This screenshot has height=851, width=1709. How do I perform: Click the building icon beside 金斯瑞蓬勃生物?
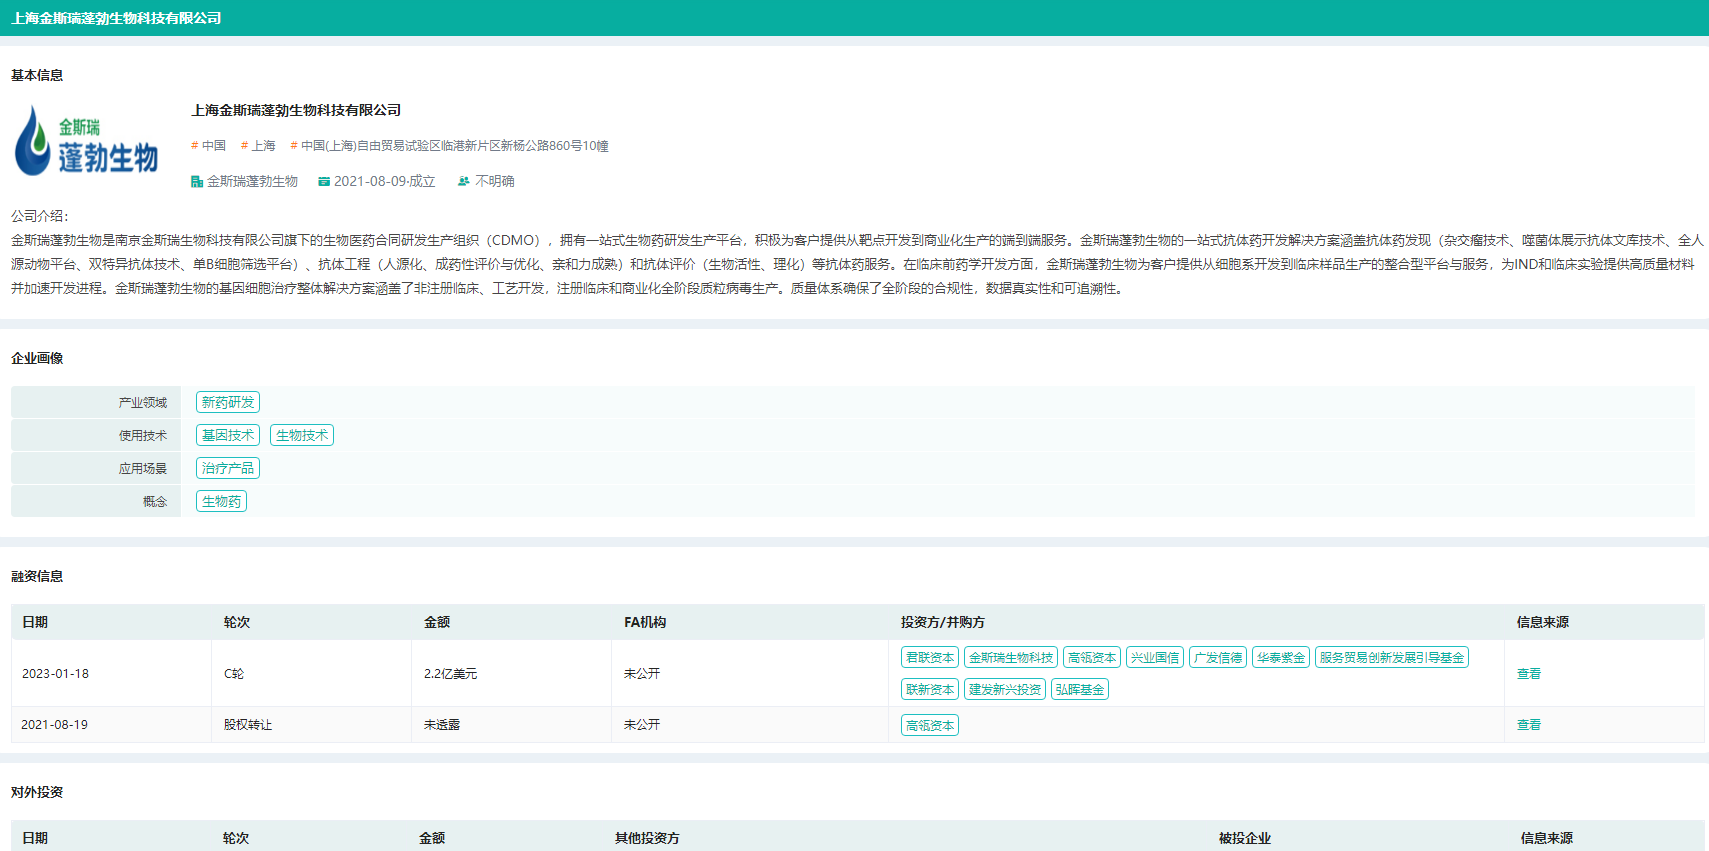197,182
